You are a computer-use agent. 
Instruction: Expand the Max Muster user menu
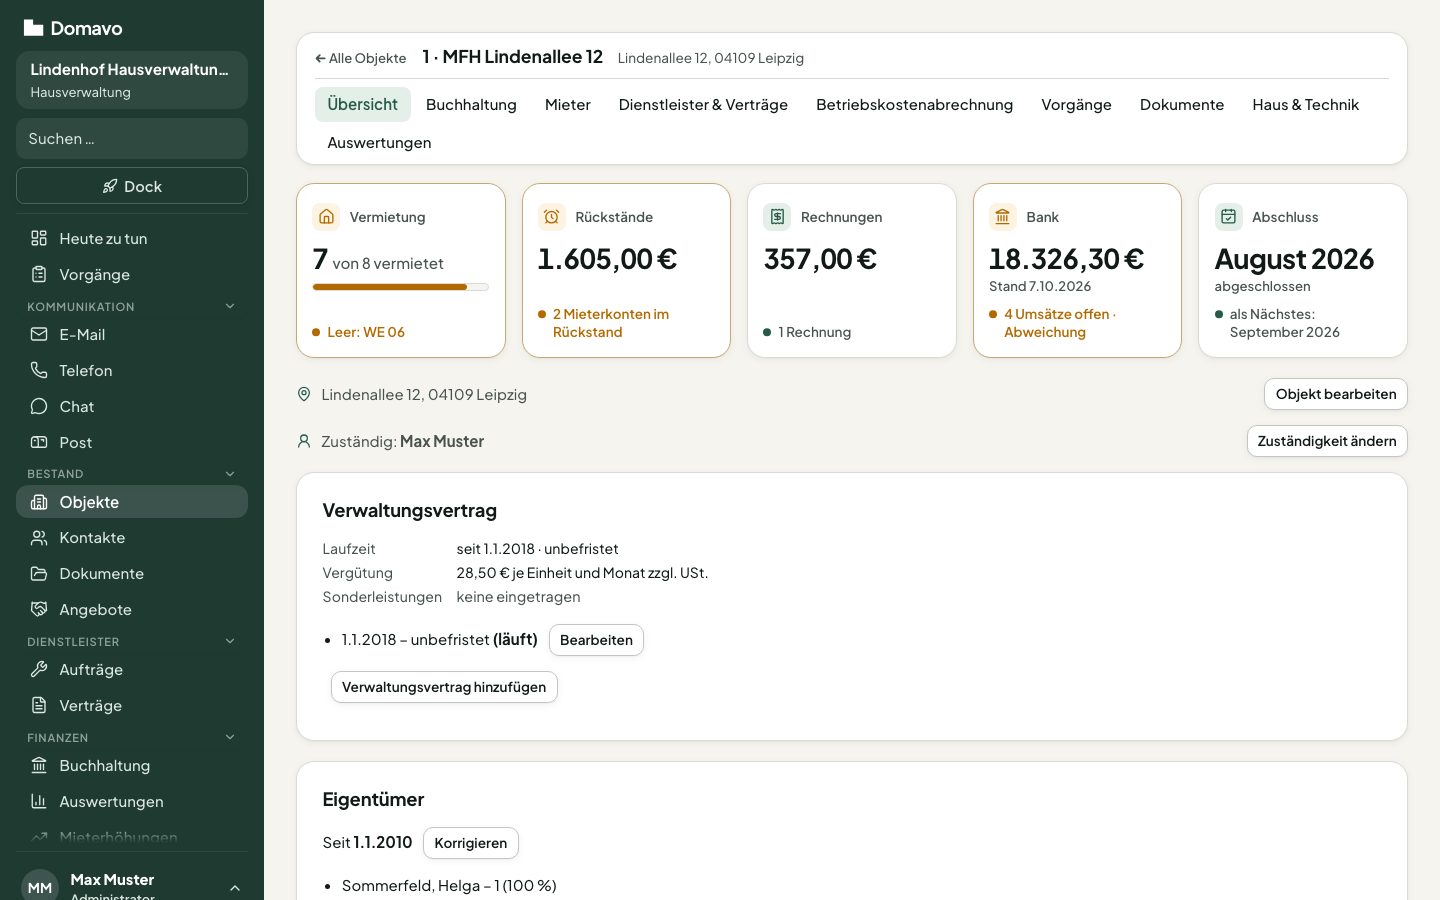pyautogui.click(x=235, y=887)
